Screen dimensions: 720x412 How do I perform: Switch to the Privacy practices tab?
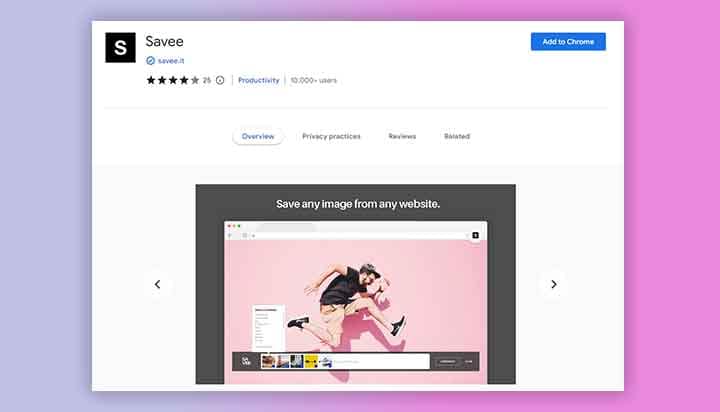pos(331,136)
